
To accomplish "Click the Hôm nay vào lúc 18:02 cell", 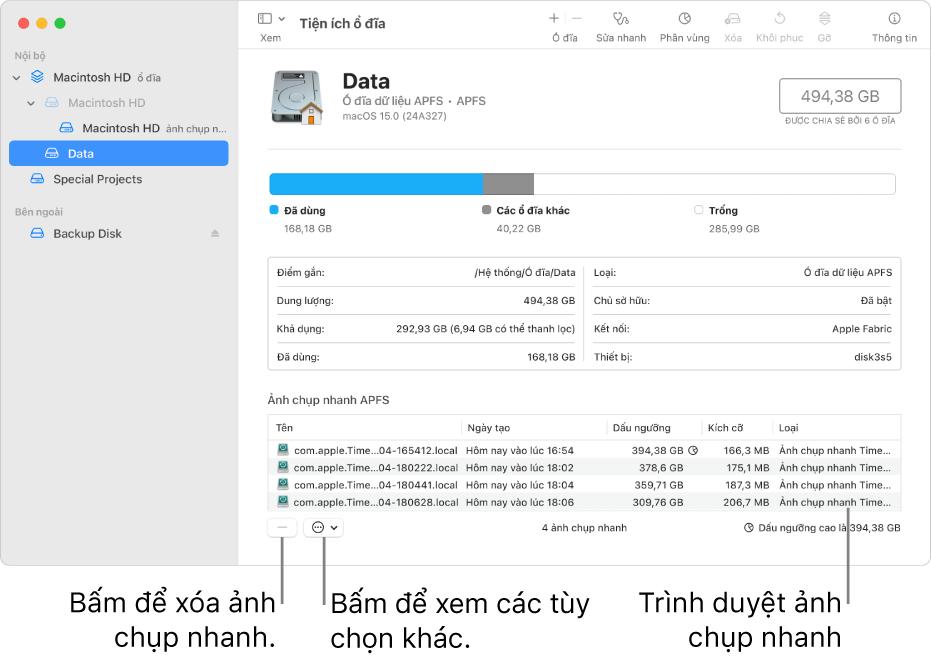I will [x=520, y=468].
